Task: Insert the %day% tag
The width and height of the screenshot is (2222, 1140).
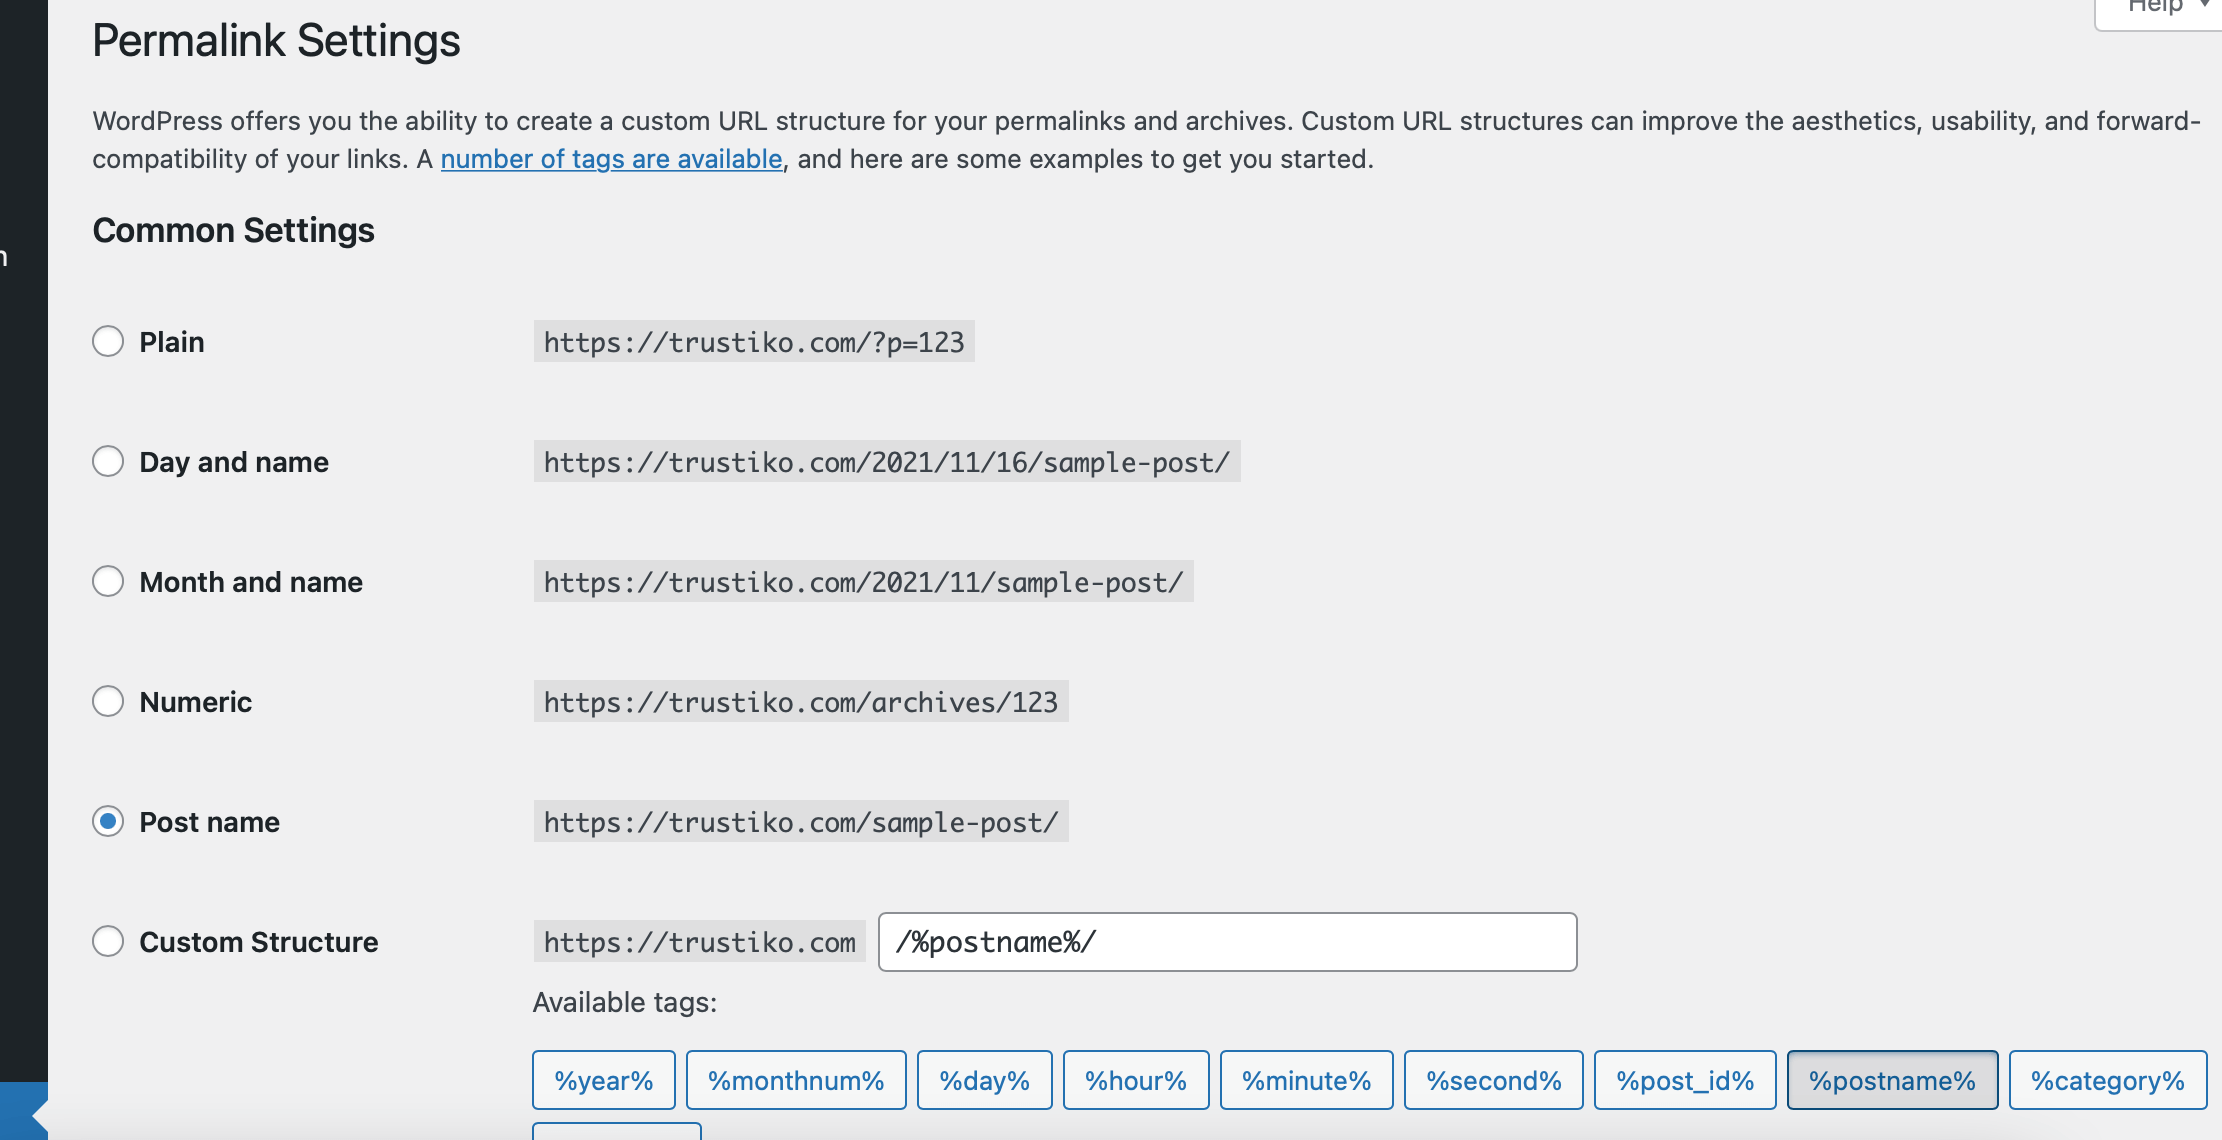Action: (x=984, y=1080)
